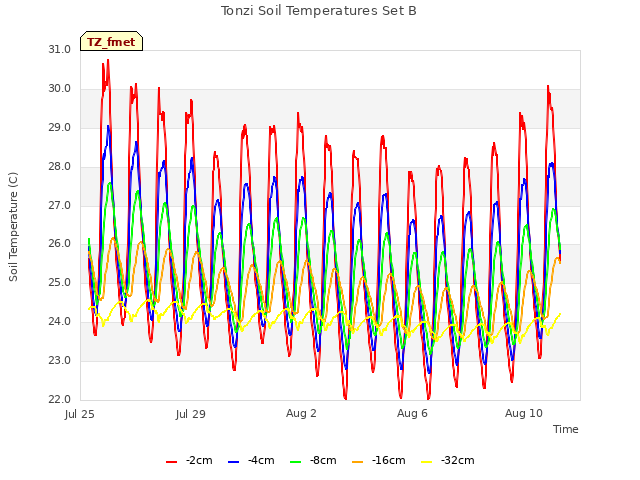Click the Aug 10 x-axis tick label

tap(524, 413)
